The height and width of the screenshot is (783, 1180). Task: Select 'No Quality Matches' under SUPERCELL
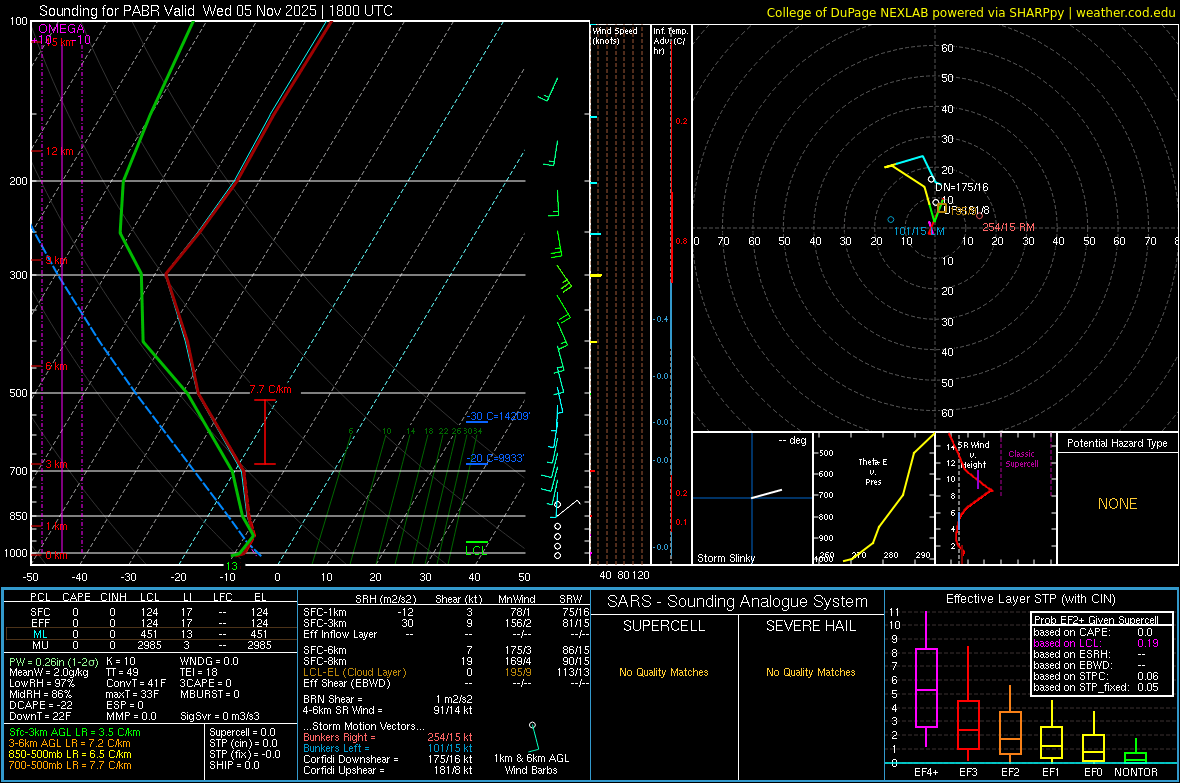click(664, 672)
